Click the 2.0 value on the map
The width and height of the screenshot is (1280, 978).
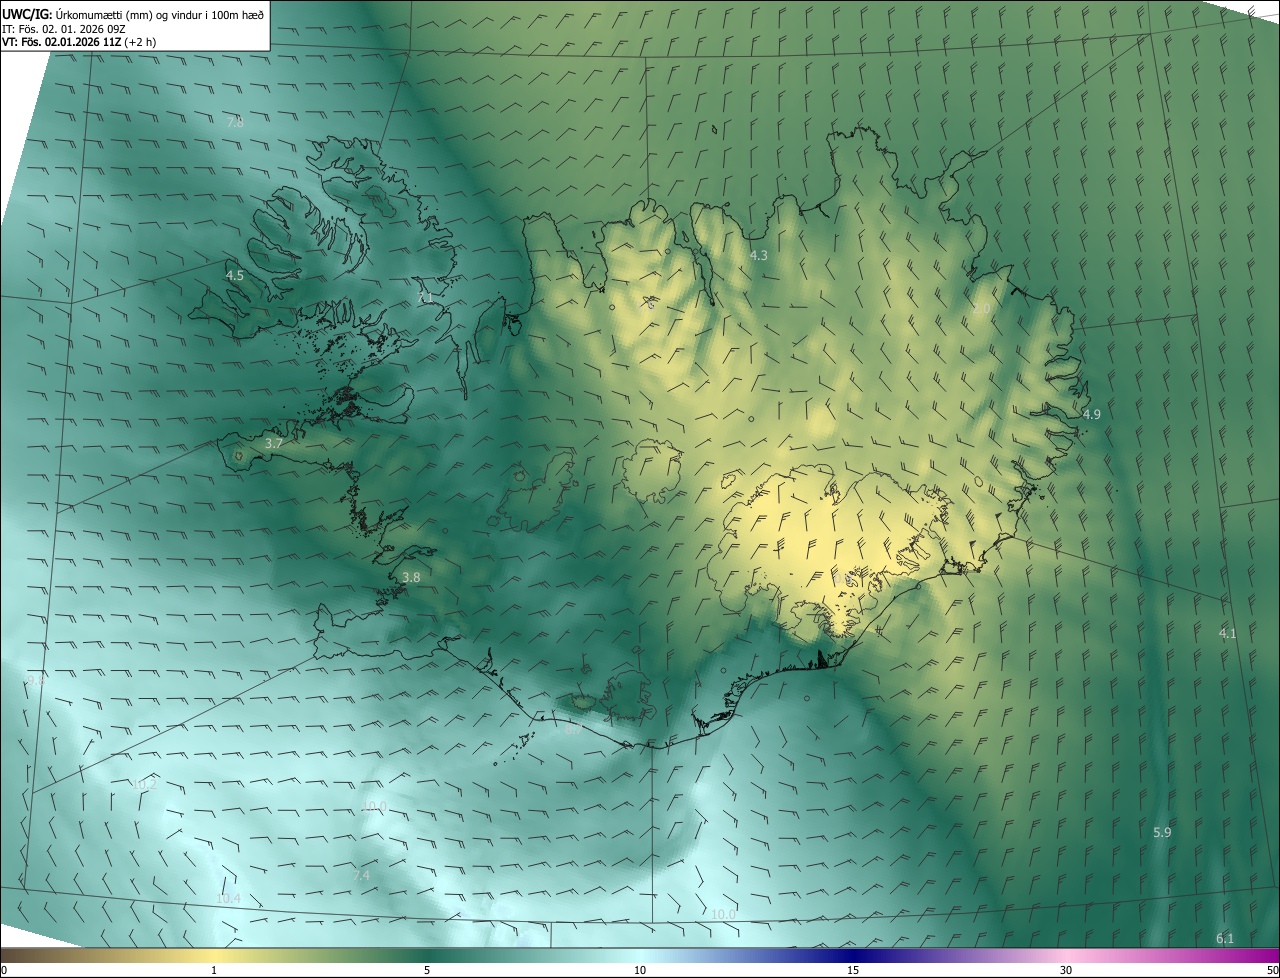click(x=981, y=309)
